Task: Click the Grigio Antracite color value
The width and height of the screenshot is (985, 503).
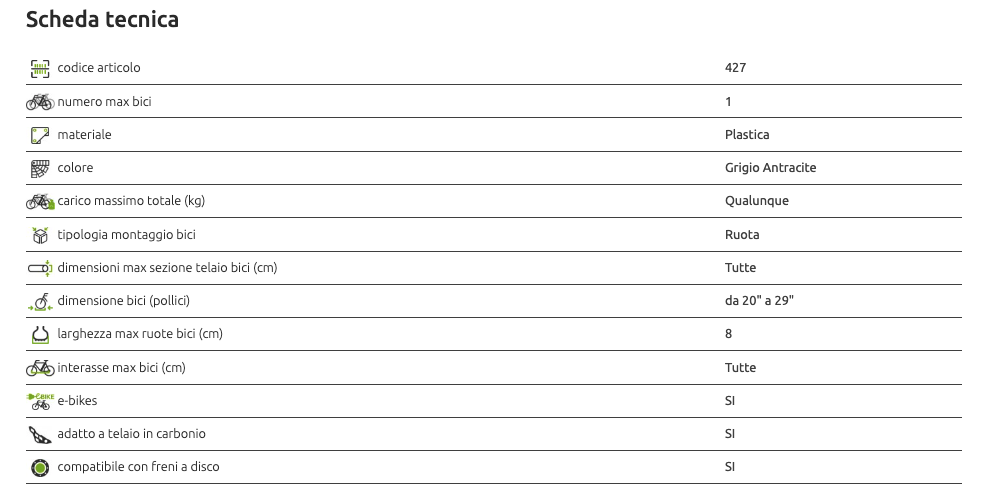Action: 770,168
